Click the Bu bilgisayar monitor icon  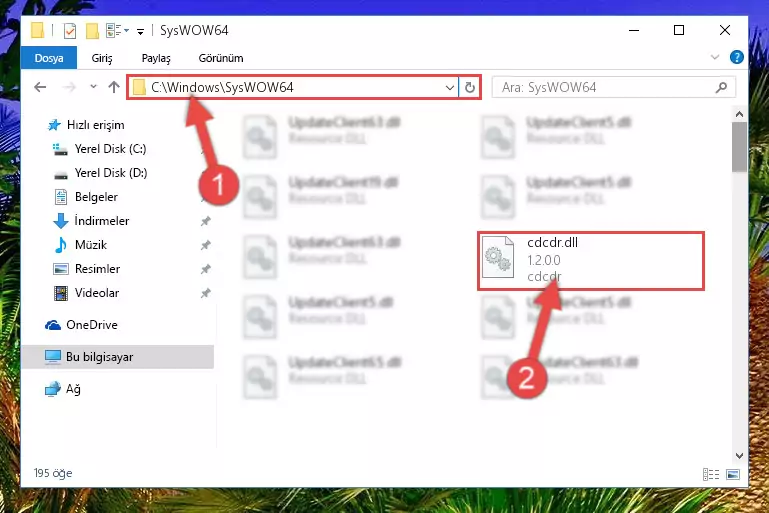pos(52,357)
